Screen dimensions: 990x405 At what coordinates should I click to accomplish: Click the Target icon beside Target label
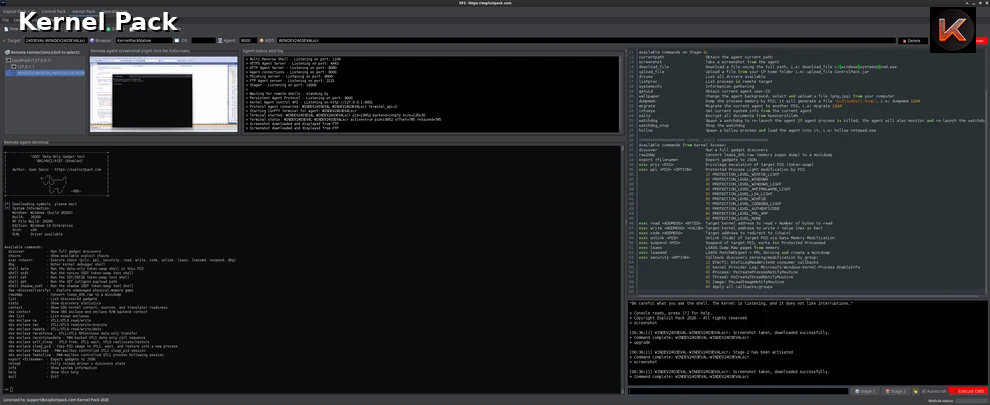click(4, 40)
